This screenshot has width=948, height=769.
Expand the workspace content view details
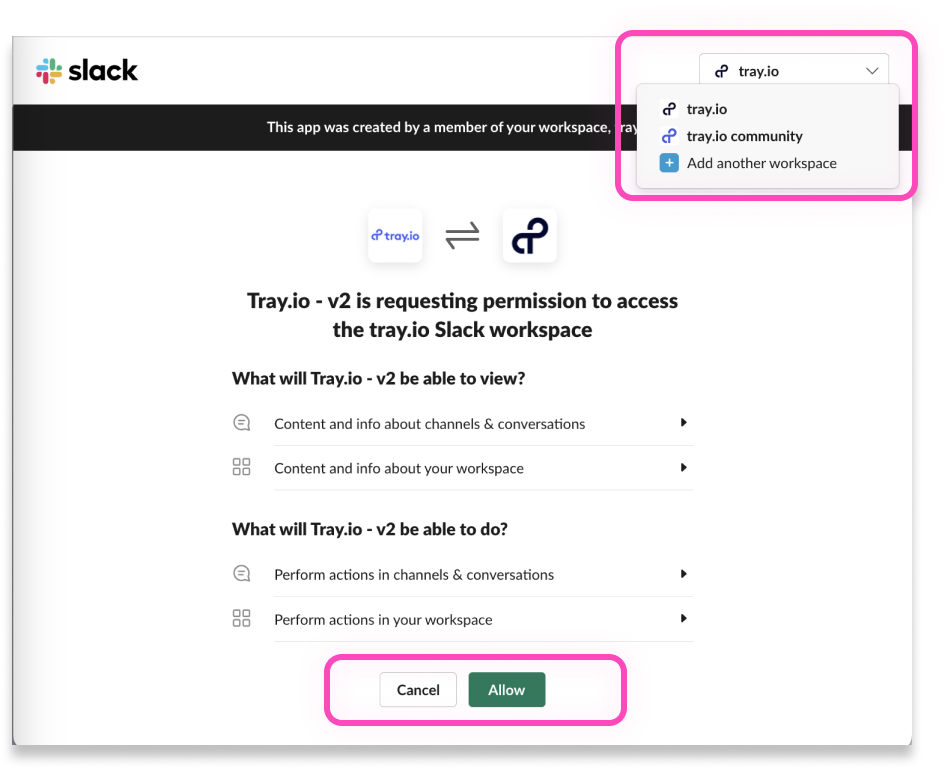684,466
